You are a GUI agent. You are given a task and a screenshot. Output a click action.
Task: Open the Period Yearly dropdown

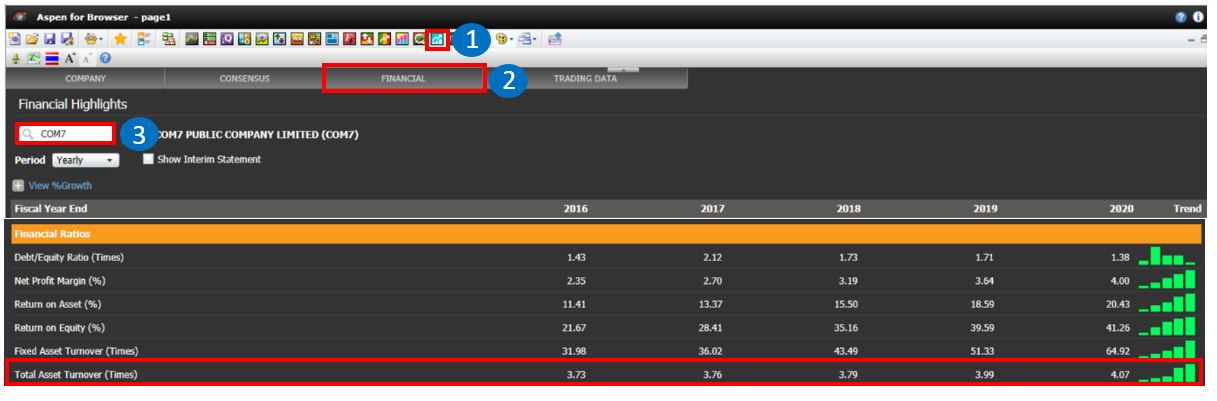85,160
